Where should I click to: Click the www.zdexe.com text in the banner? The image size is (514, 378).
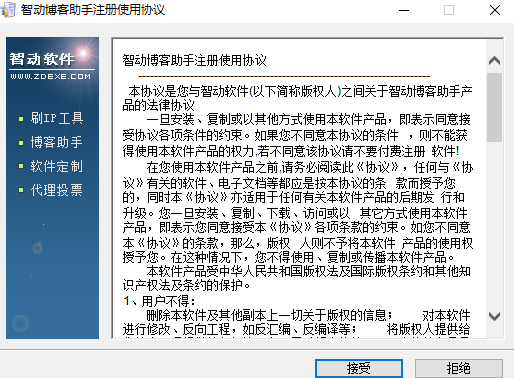click(x=50, y=76)
